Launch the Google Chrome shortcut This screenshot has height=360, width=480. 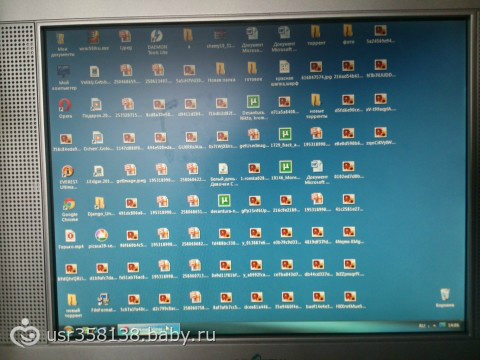pyautogui.click(x=69, y=210)
